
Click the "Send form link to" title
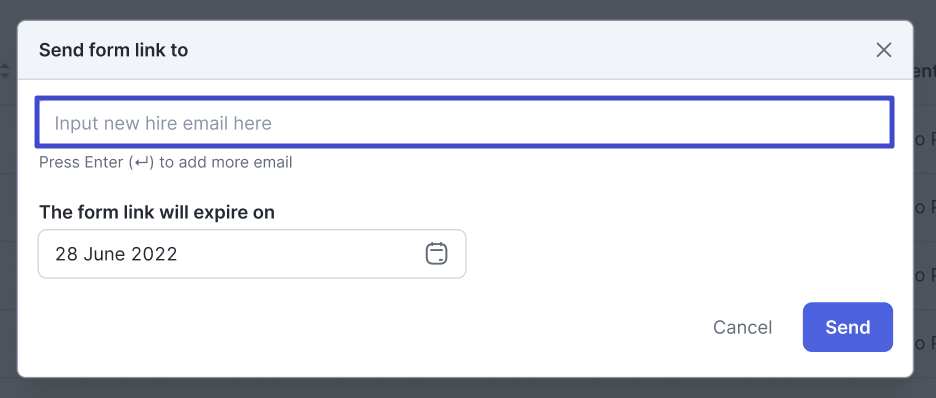click(113, 50)
